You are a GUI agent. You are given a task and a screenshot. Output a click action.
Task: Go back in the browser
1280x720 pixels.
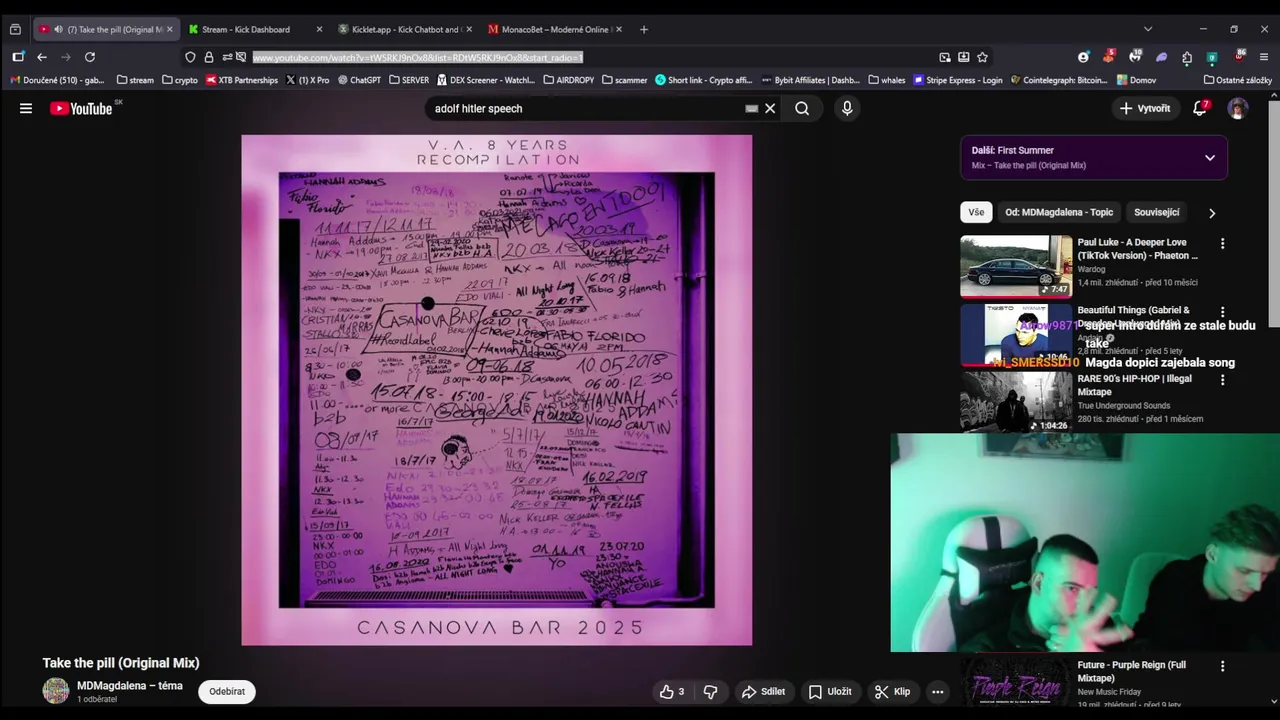42,57
